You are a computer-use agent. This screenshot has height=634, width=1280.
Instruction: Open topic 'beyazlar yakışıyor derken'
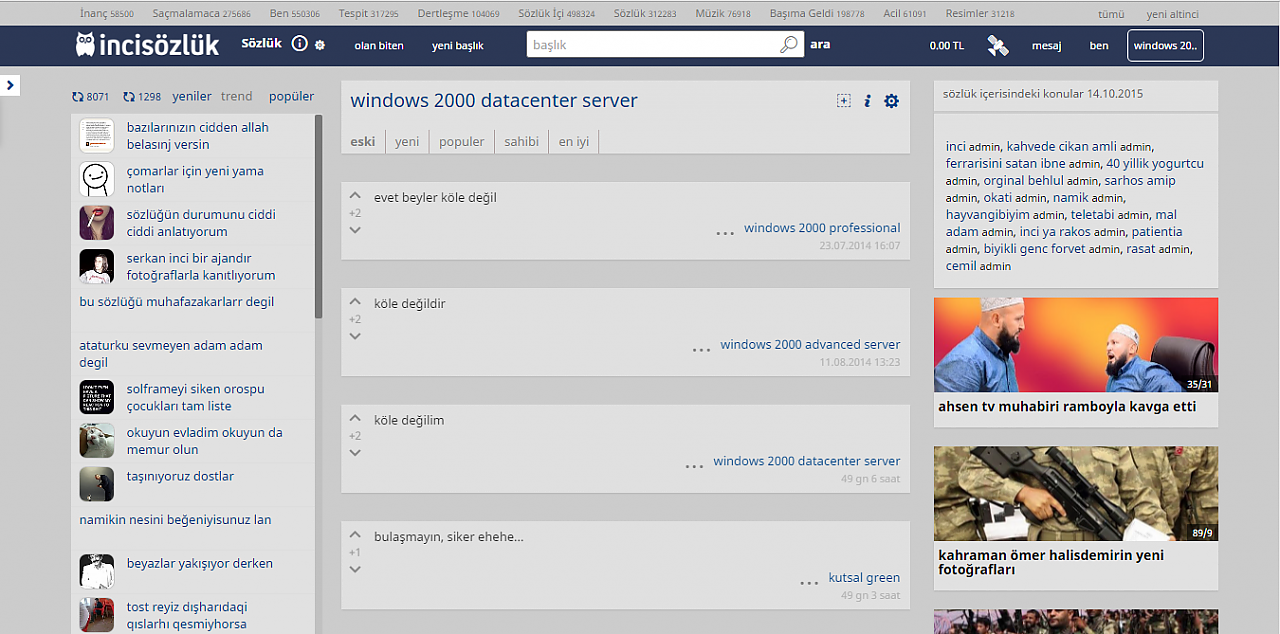pos(199,563)
